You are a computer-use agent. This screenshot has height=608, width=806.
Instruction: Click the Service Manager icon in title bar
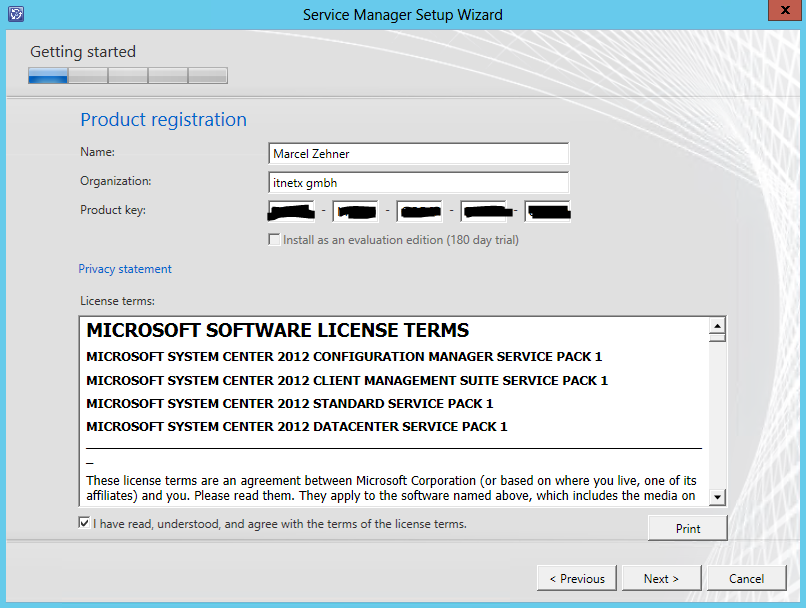(x=15, y=14)
